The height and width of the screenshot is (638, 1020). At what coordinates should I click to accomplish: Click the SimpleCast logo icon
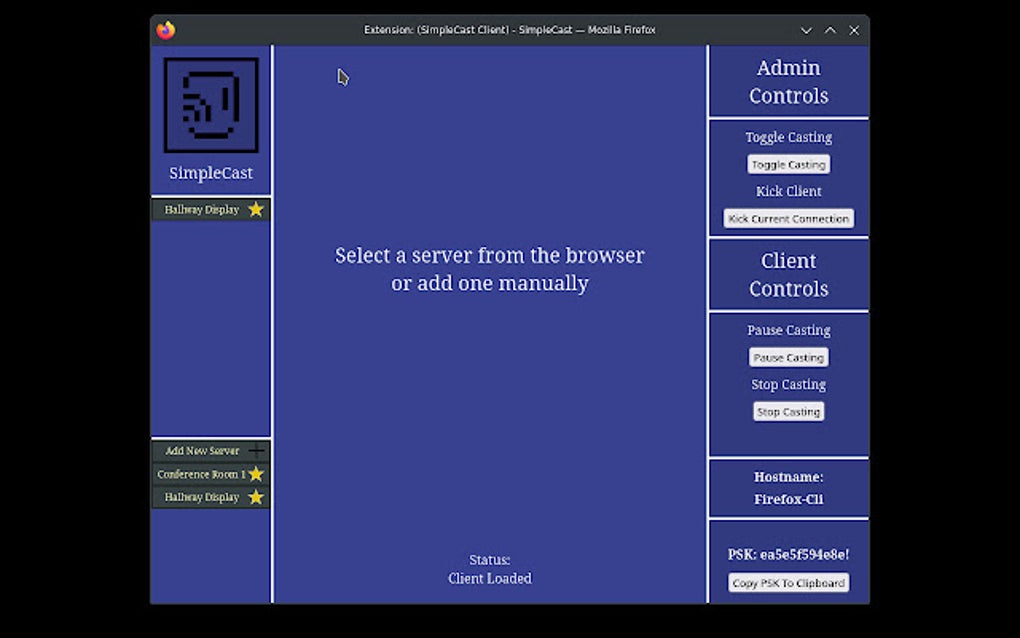point(211,103)
